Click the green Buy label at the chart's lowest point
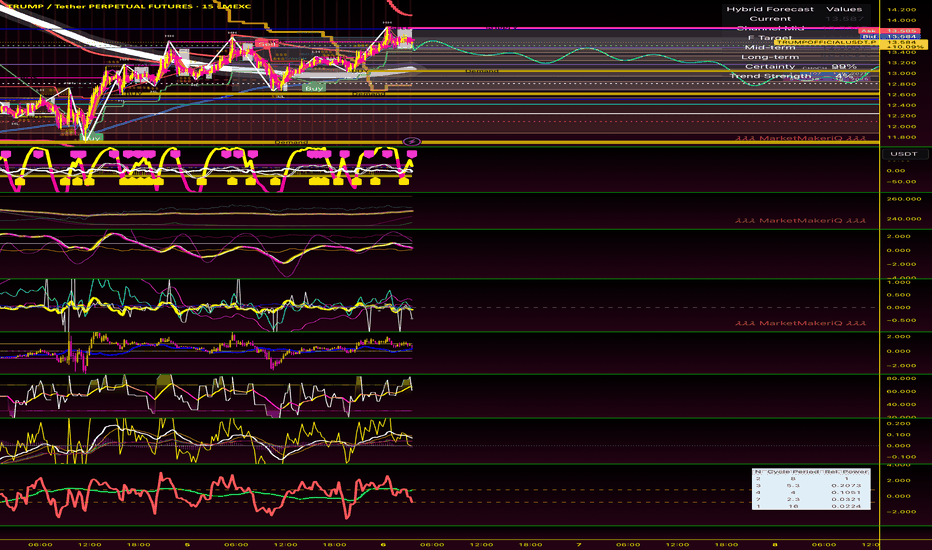 (x=91, y=138)
